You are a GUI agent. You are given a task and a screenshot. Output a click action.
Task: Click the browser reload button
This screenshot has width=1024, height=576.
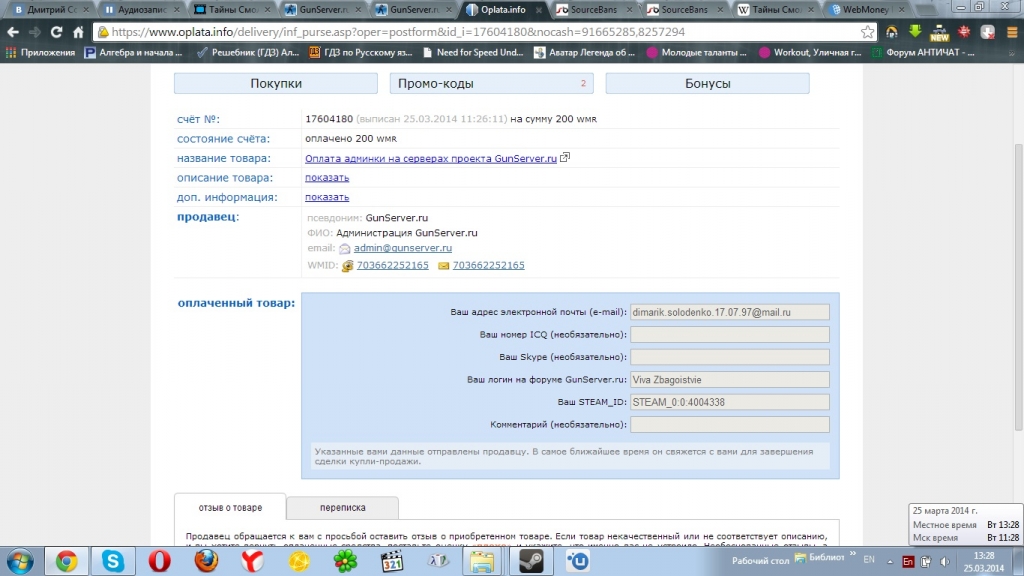tap(54, 32)
